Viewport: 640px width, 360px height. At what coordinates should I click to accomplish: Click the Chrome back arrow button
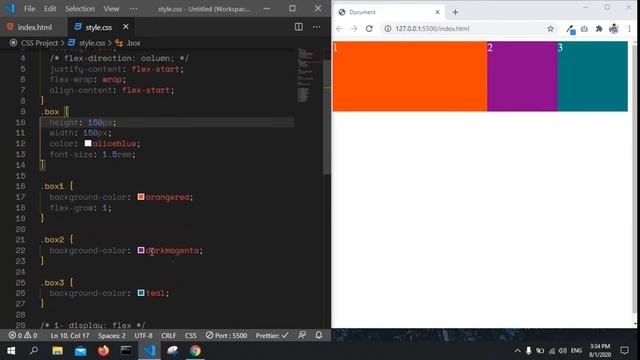coord(339,29)
